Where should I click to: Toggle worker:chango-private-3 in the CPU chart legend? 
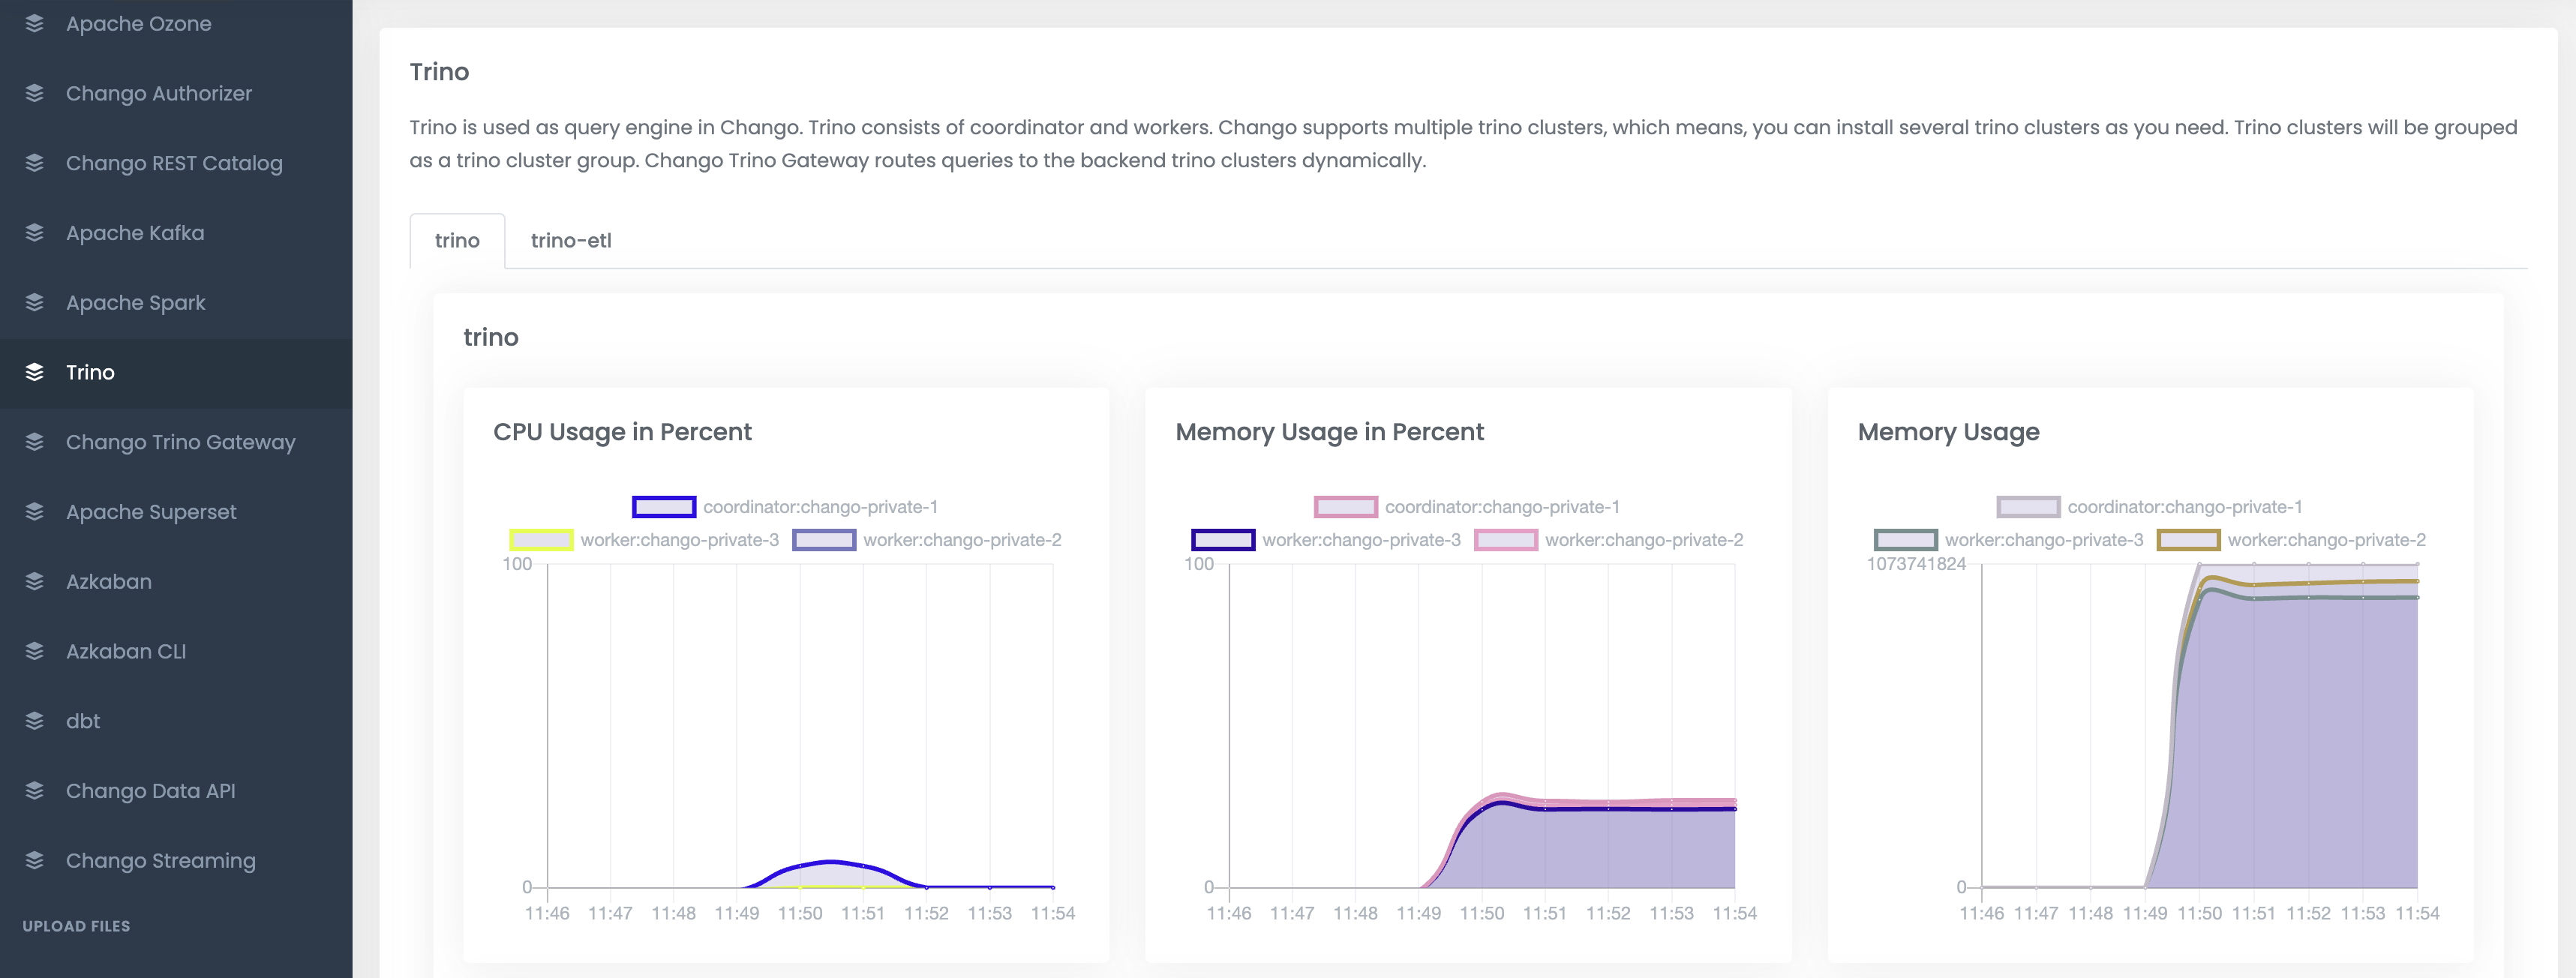tap(644, 540)
